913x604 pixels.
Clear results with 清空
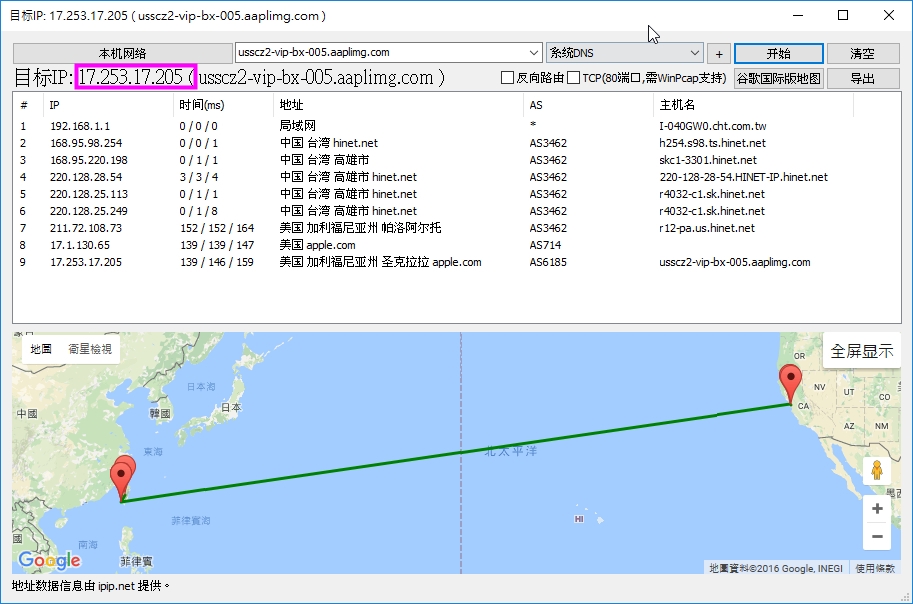coord(862,54)
